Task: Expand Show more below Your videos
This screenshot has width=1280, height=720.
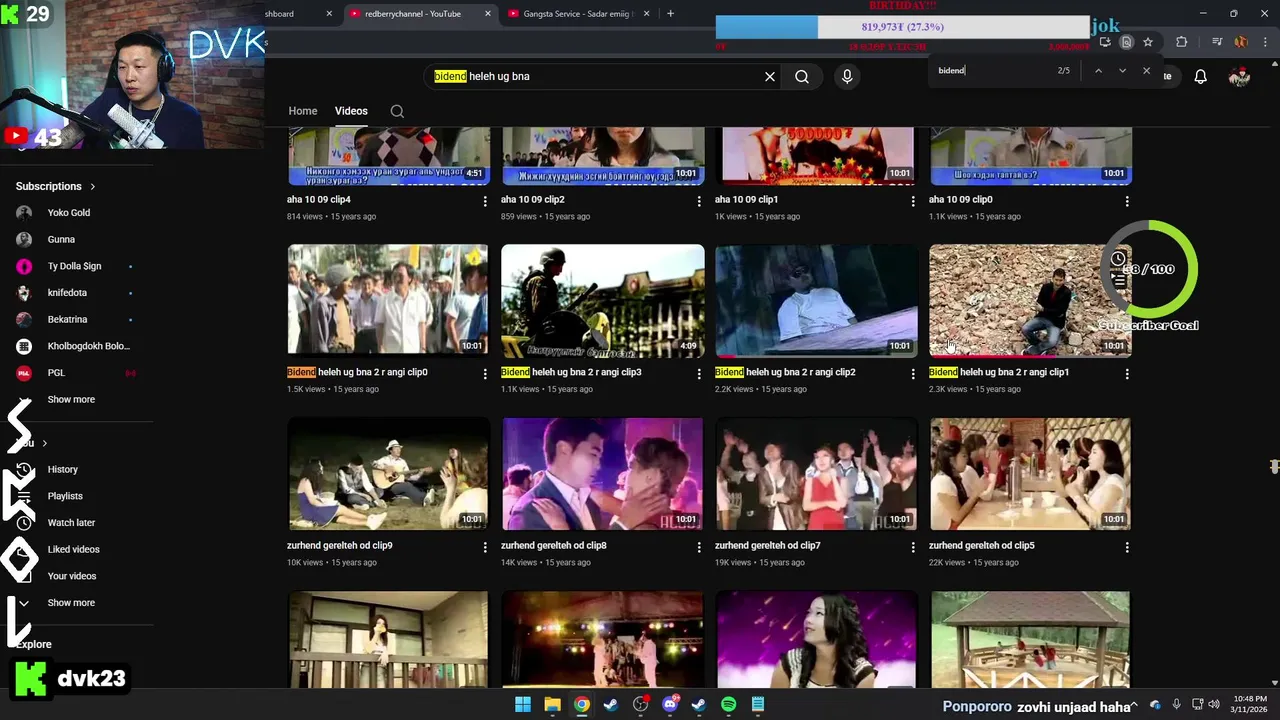Action: tap(71, 603)
